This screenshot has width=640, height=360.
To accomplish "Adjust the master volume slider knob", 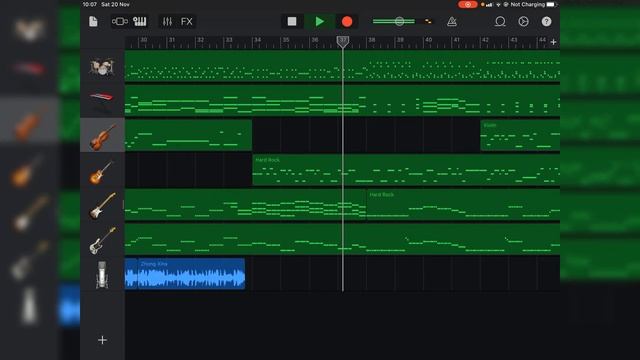I will 400,21.
